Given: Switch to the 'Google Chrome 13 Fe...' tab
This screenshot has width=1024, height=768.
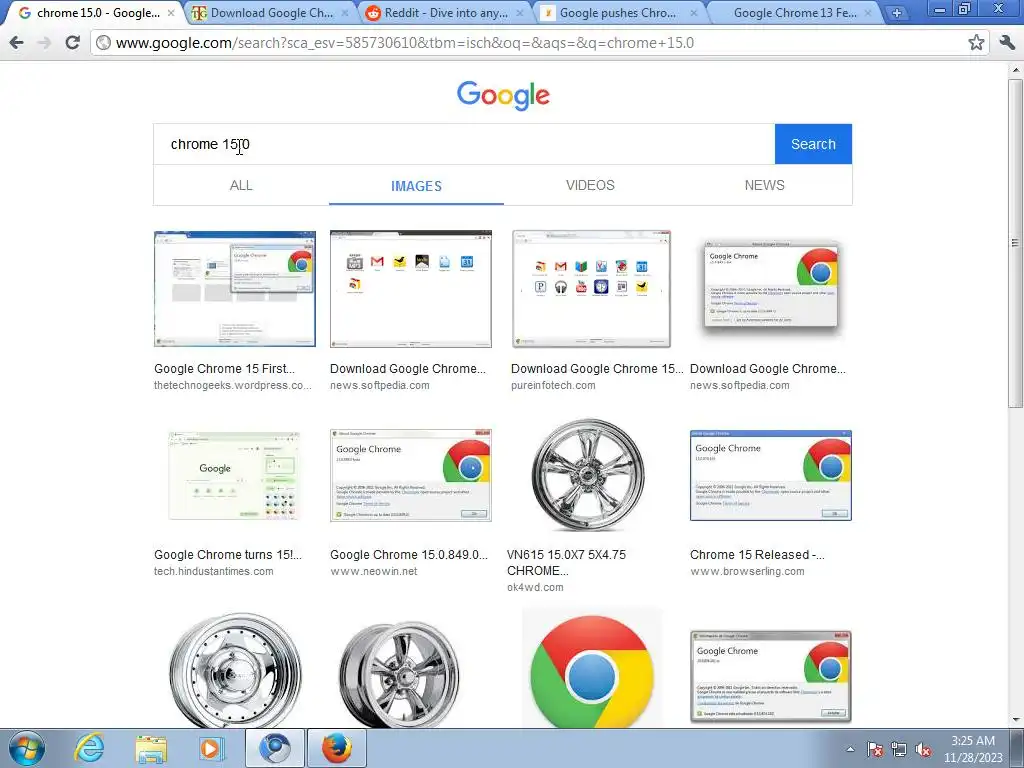Looking at the screenshot, I should pos(794,12).
